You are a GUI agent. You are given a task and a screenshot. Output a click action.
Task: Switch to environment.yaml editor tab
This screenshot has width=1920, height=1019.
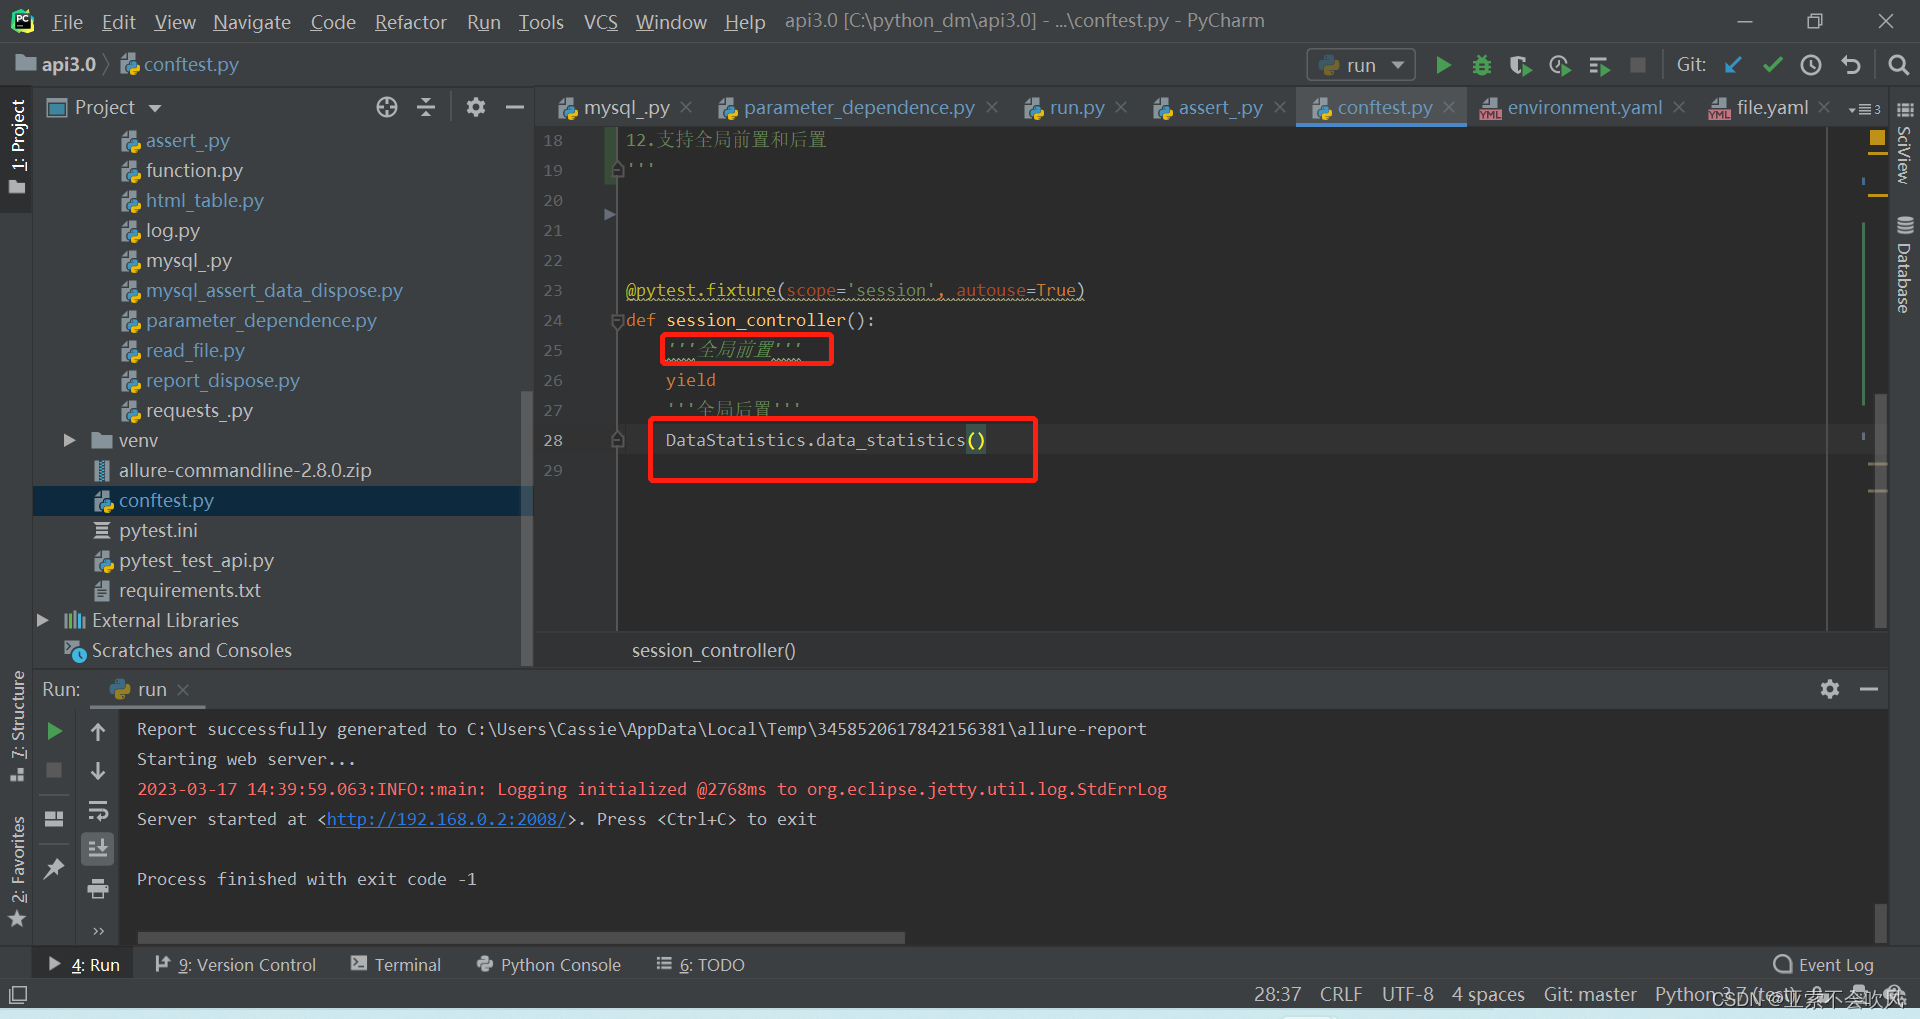click(1585, 107)
